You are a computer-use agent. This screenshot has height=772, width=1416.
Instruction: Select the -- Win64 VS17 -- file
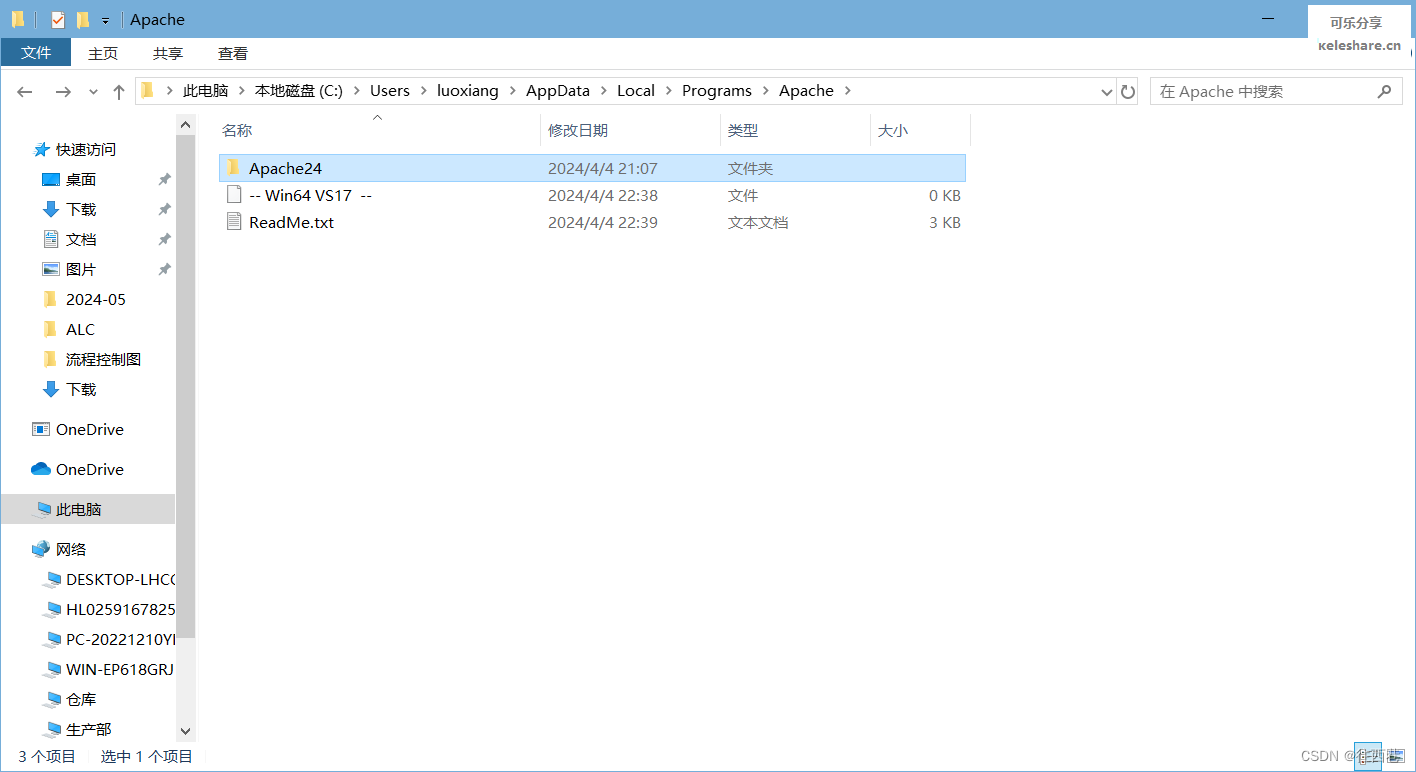tap(592, 195)
